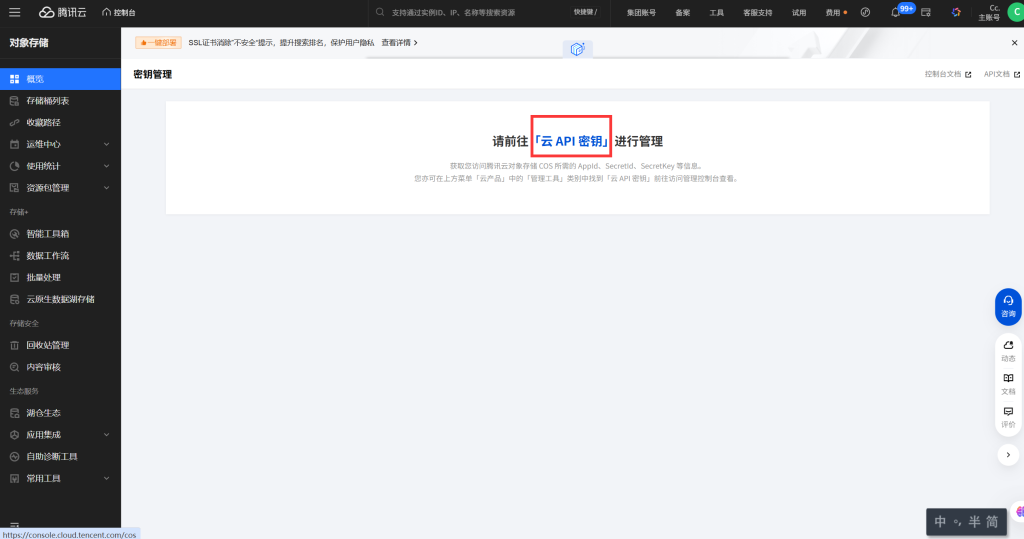Click the 中 input method indicator
1024x539 pixels.
[940, 522]
